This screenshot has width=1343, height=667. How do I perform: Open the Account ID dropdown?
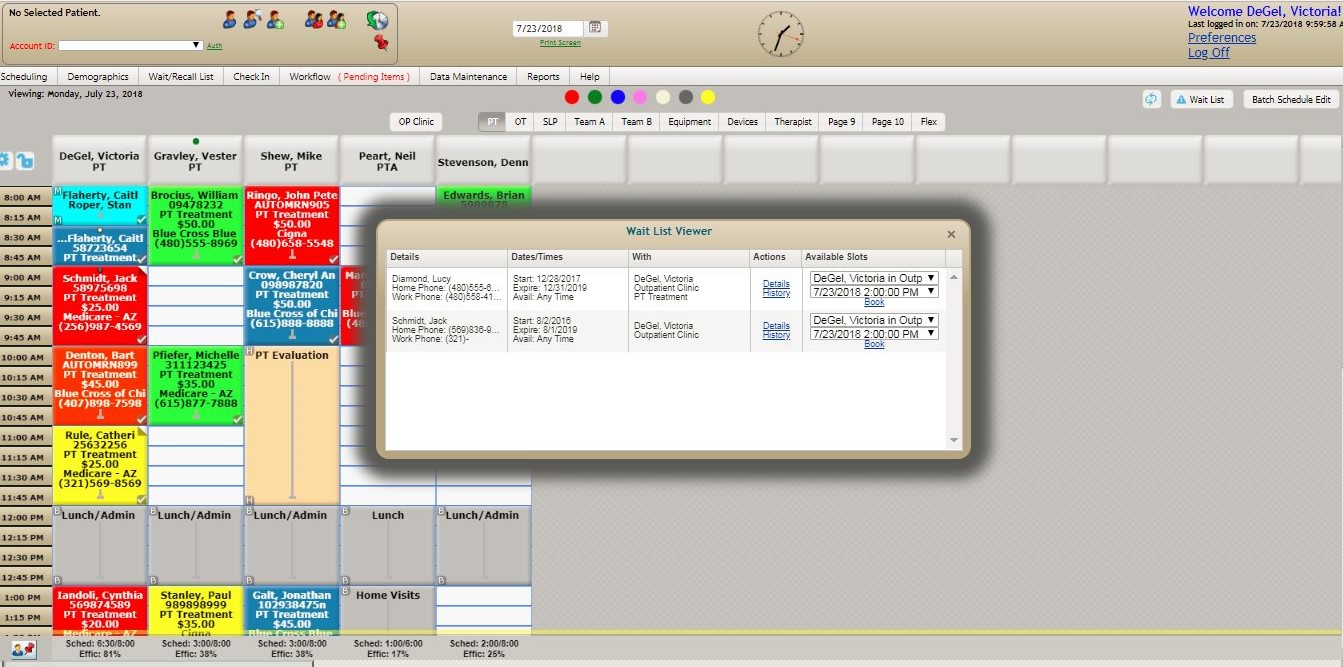click(x=131, y=45)
